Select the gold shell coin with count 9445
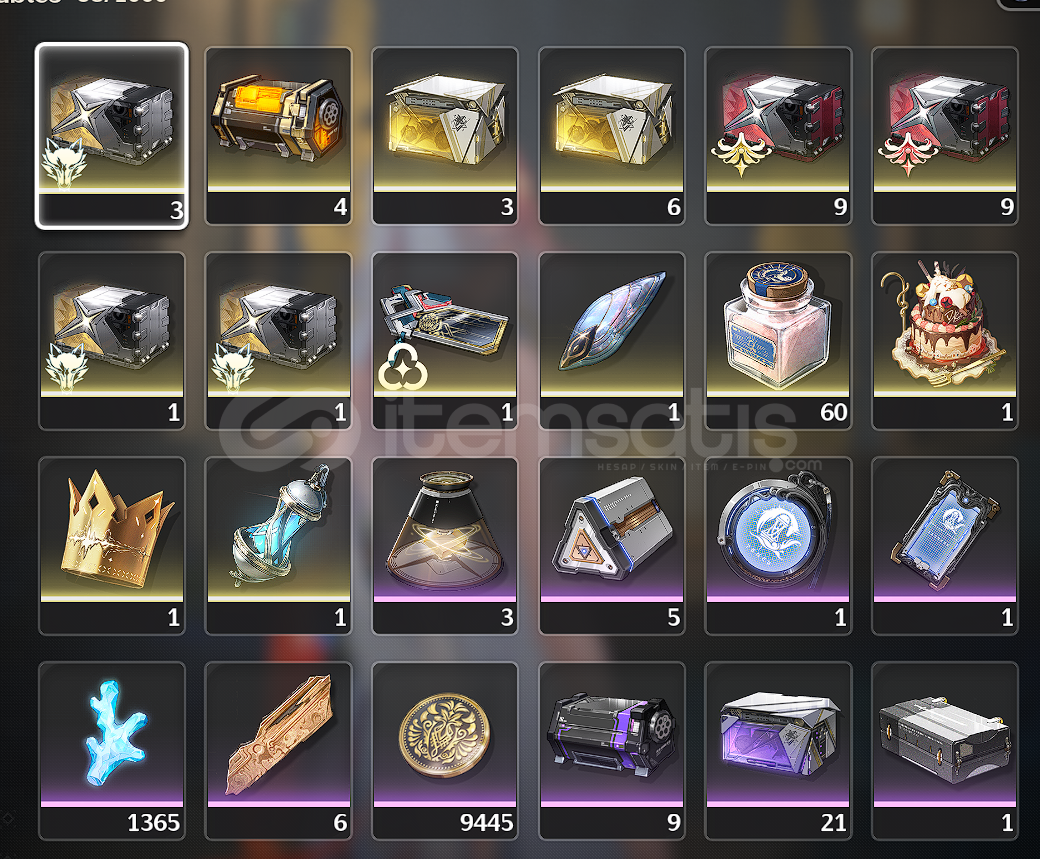Screen dimensions: 1040x859 point(445,751)
